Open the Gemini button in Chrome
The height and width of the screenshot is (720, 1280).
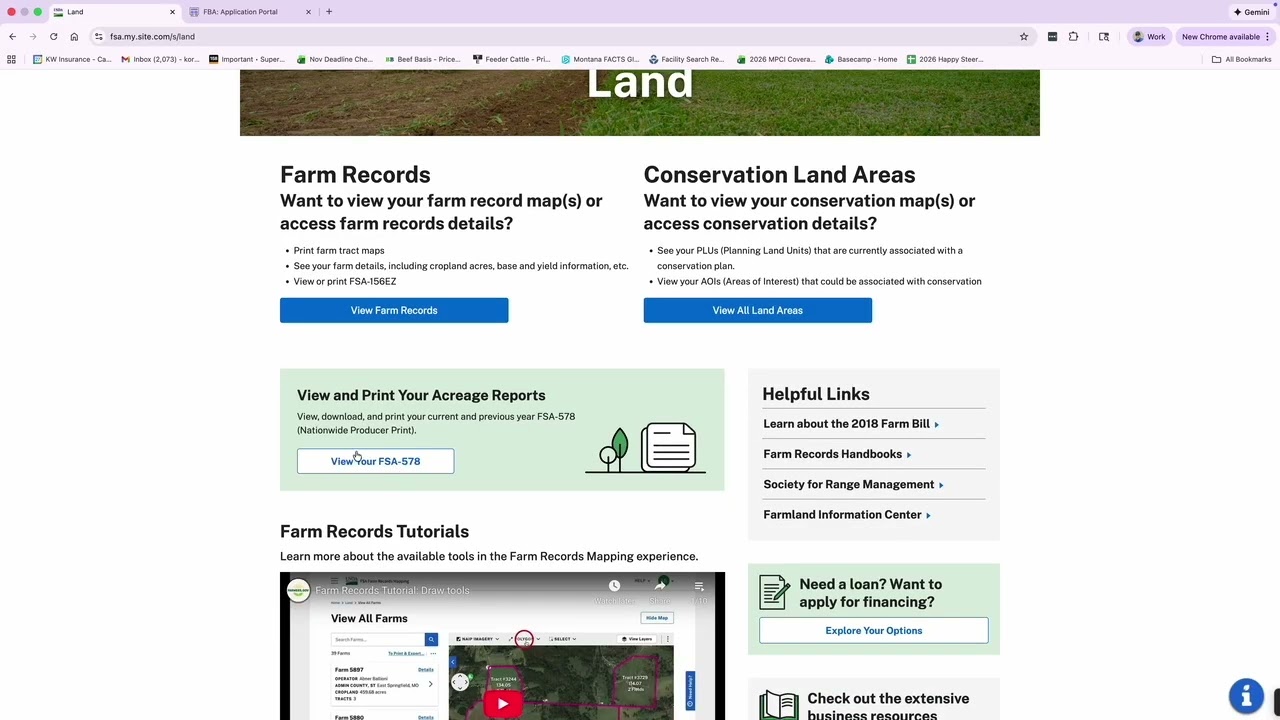(x=1251, y=12)
